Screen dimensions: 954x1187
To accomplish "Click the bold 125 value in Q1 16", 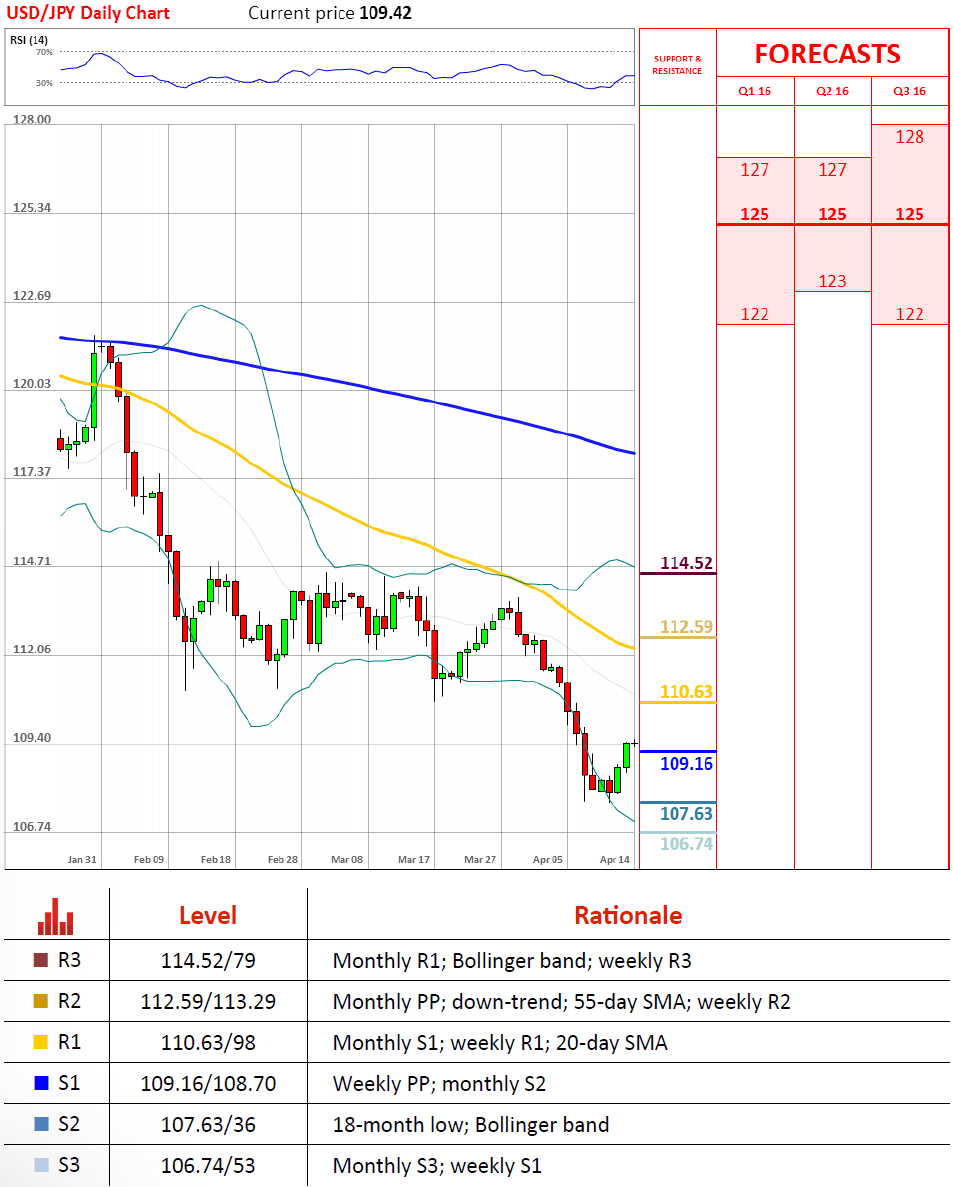I will (x=755, y=214).
